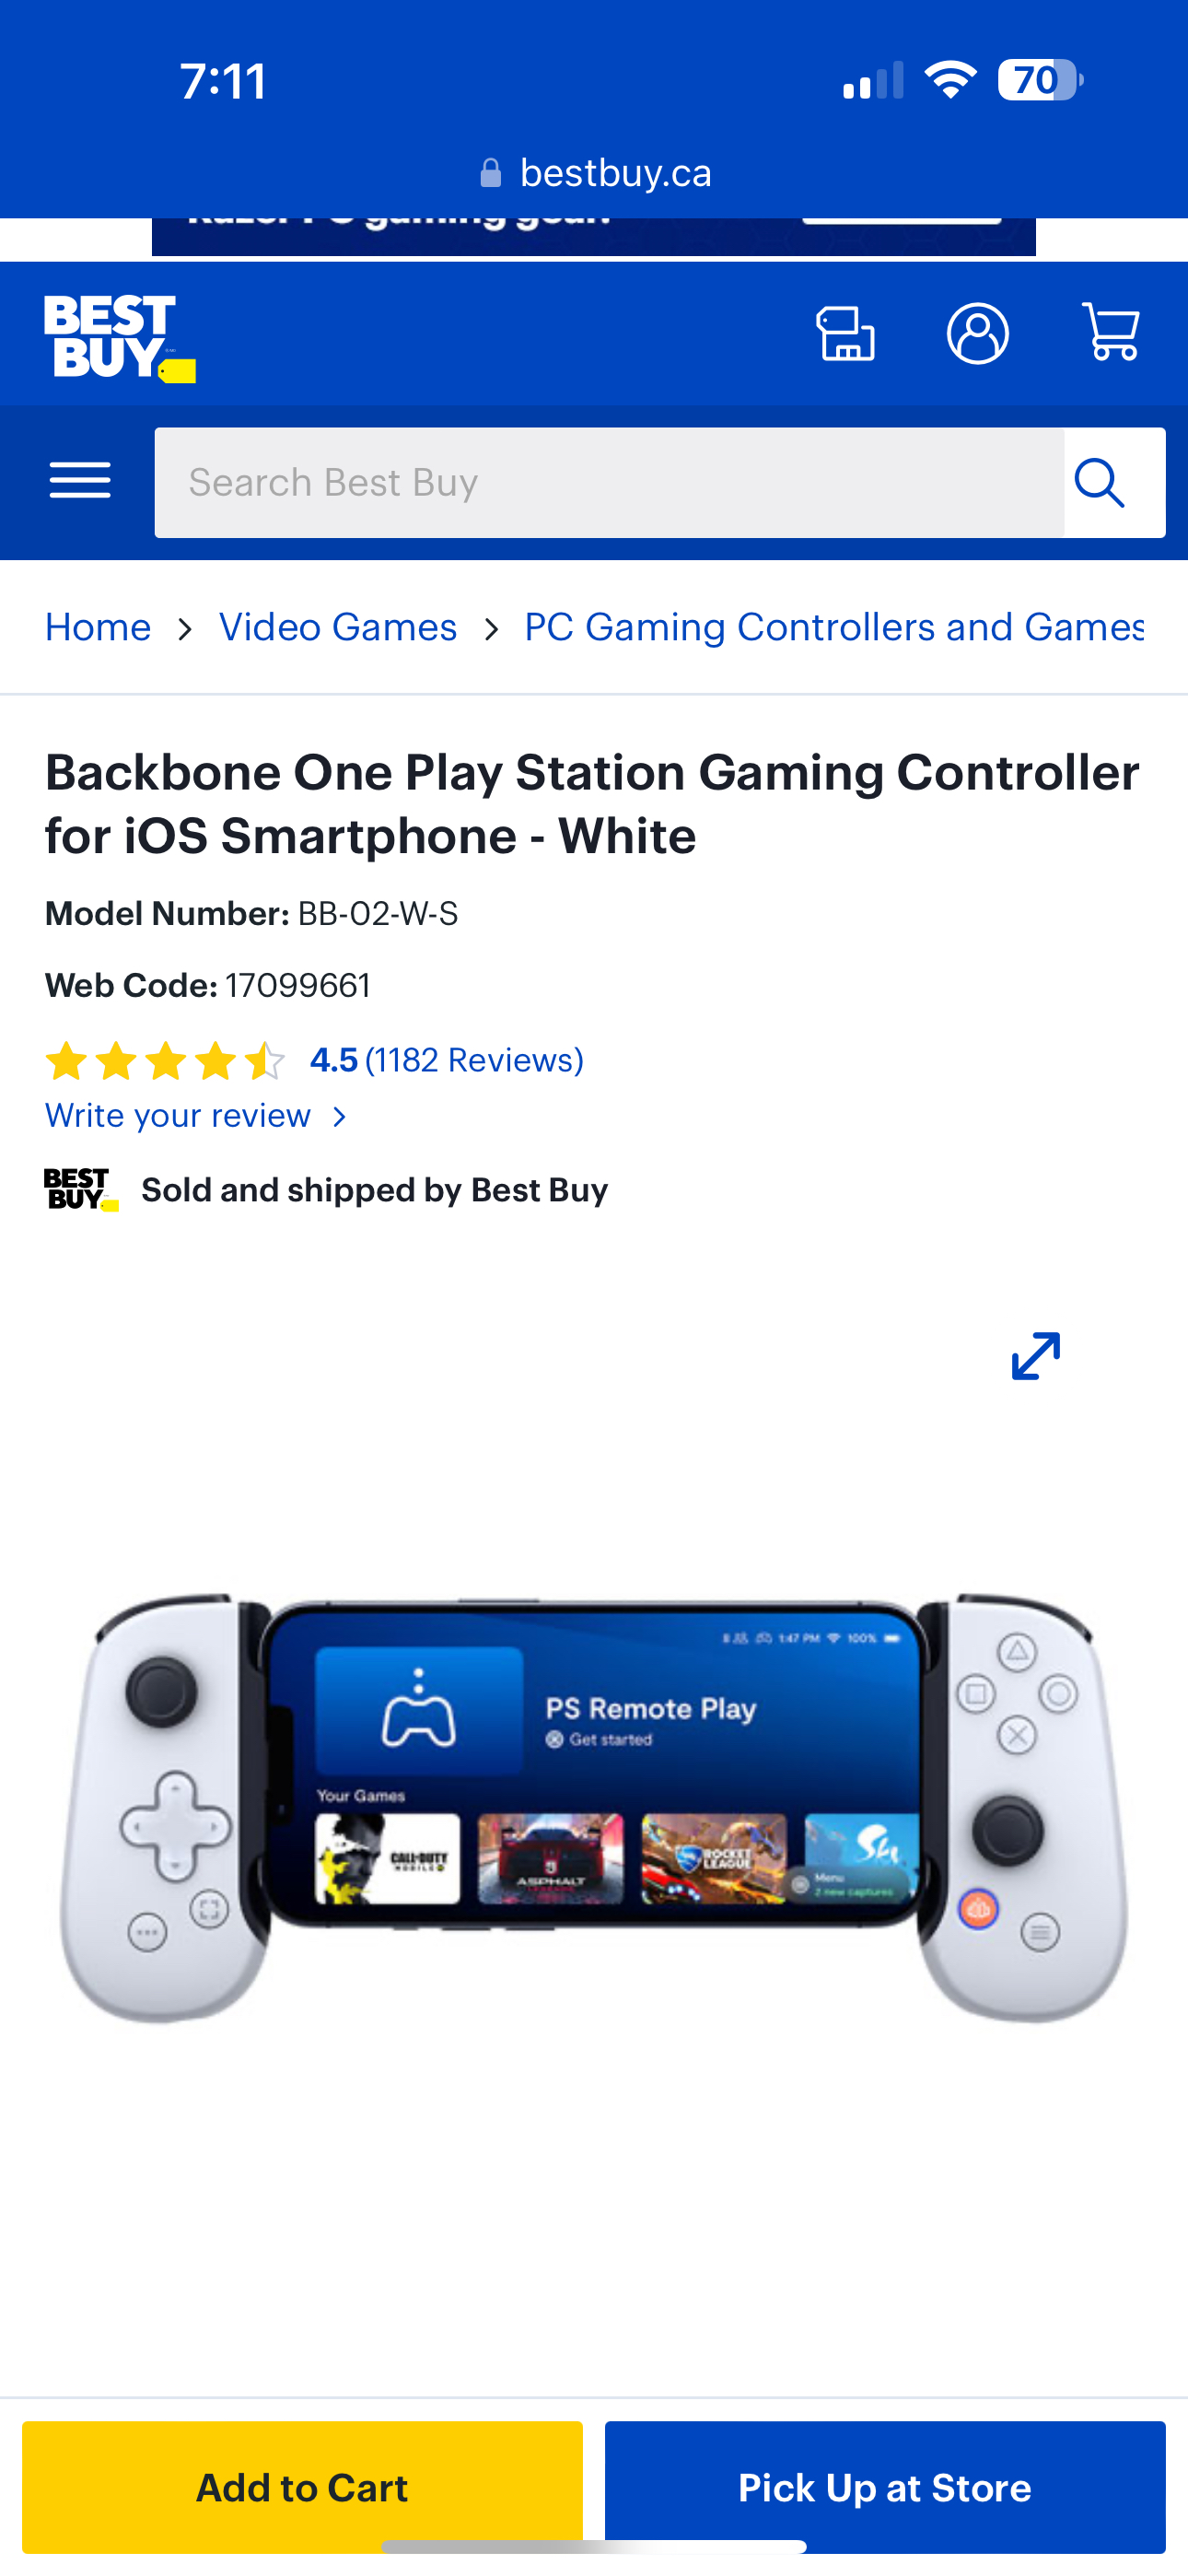This screenshot has height=2576, width=1188.
Task: Open the store locator icon
Action: pyautogui.click(x=846, y=333)
